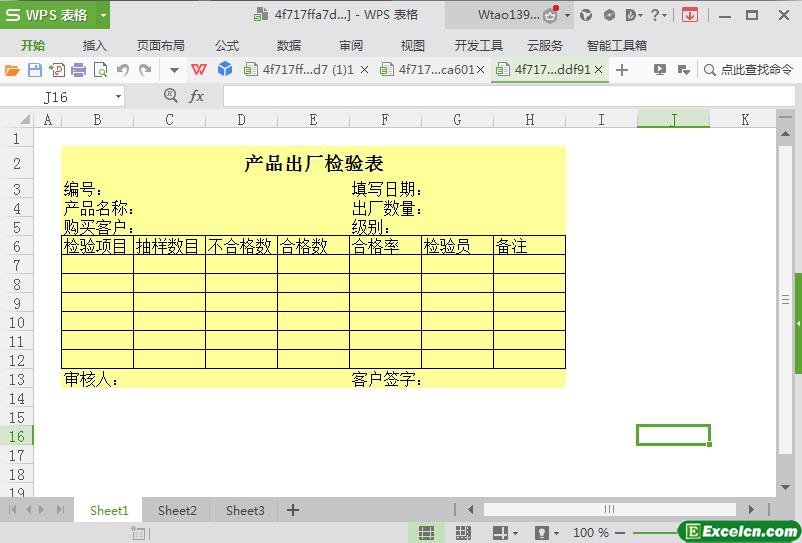
Task: Click the red WPS Writer W icon
Action: coord(199,70)
